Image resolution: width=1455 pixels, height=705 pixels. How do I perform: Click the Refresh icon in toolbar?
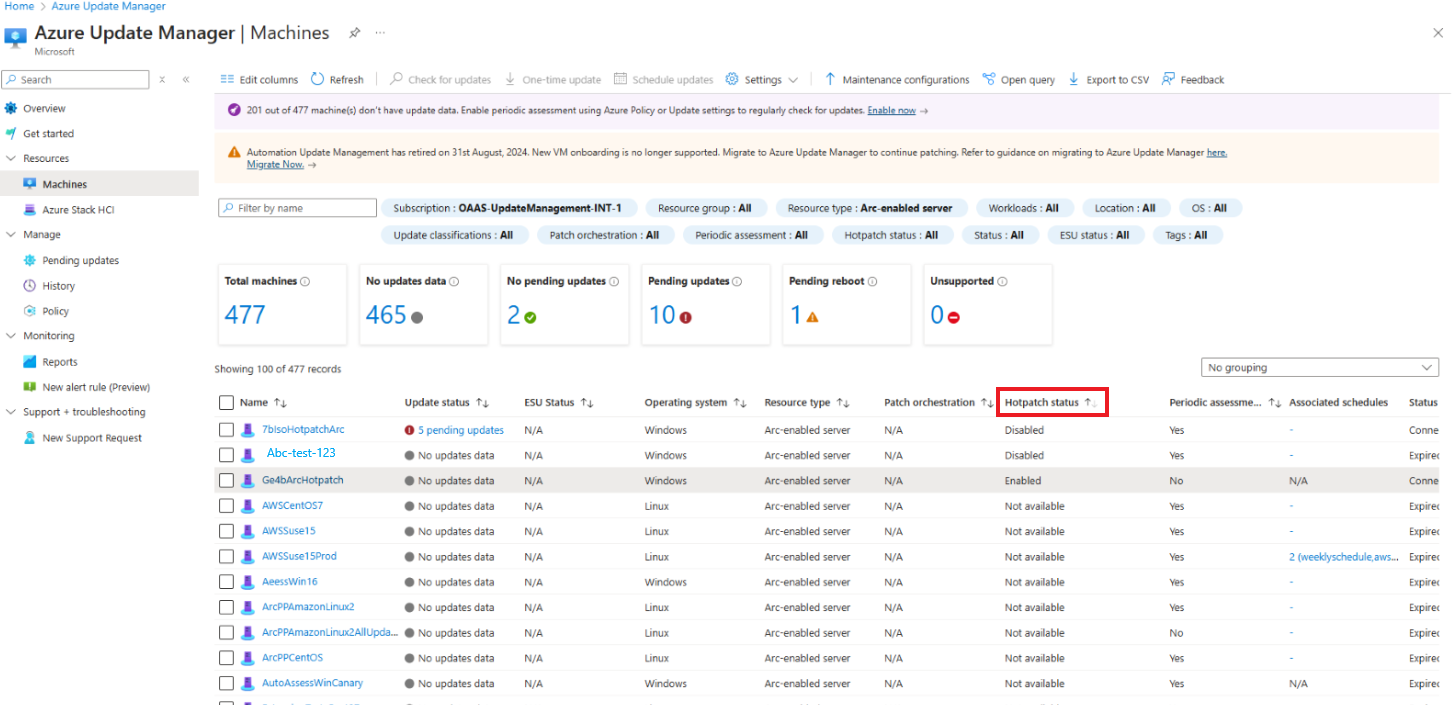[x=318, y=80]
